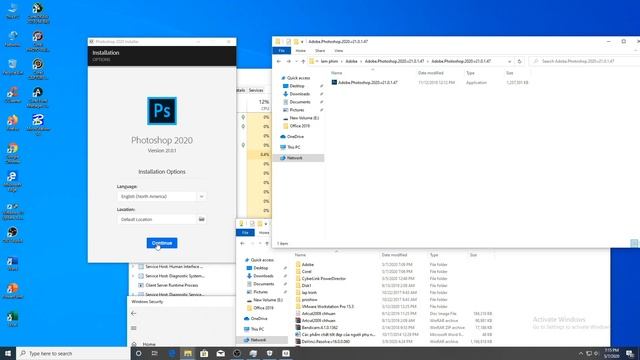Show hidden system tray icons

point(581,353)
